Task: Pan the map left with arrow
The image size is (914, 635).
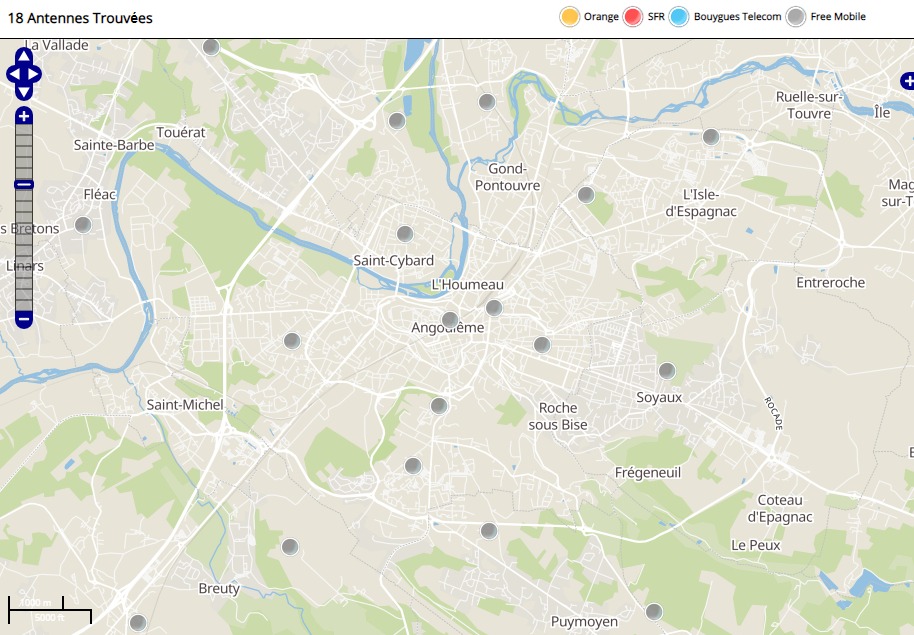Action: (12, 74)
